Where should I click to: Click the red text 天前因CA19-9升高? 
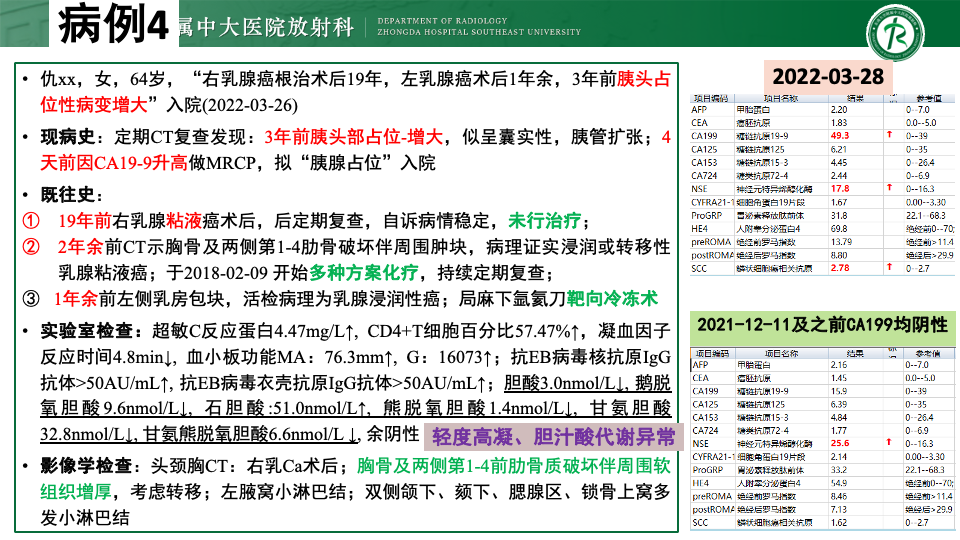pyautogui.click(x=114, y=163)
